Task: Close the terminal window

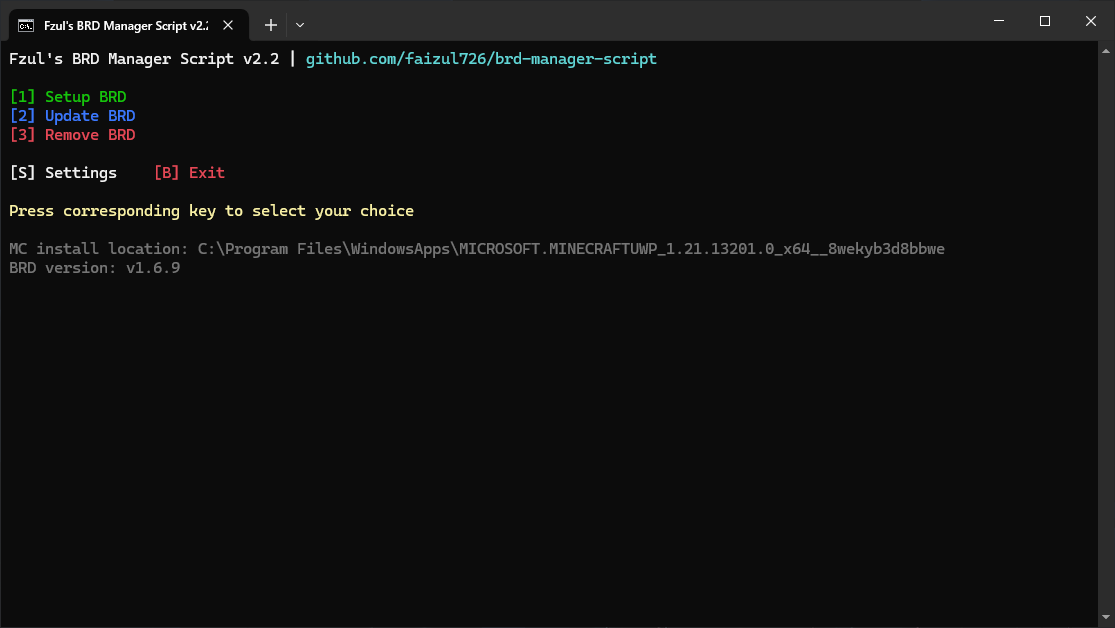Action: (x=1091, y=21)
